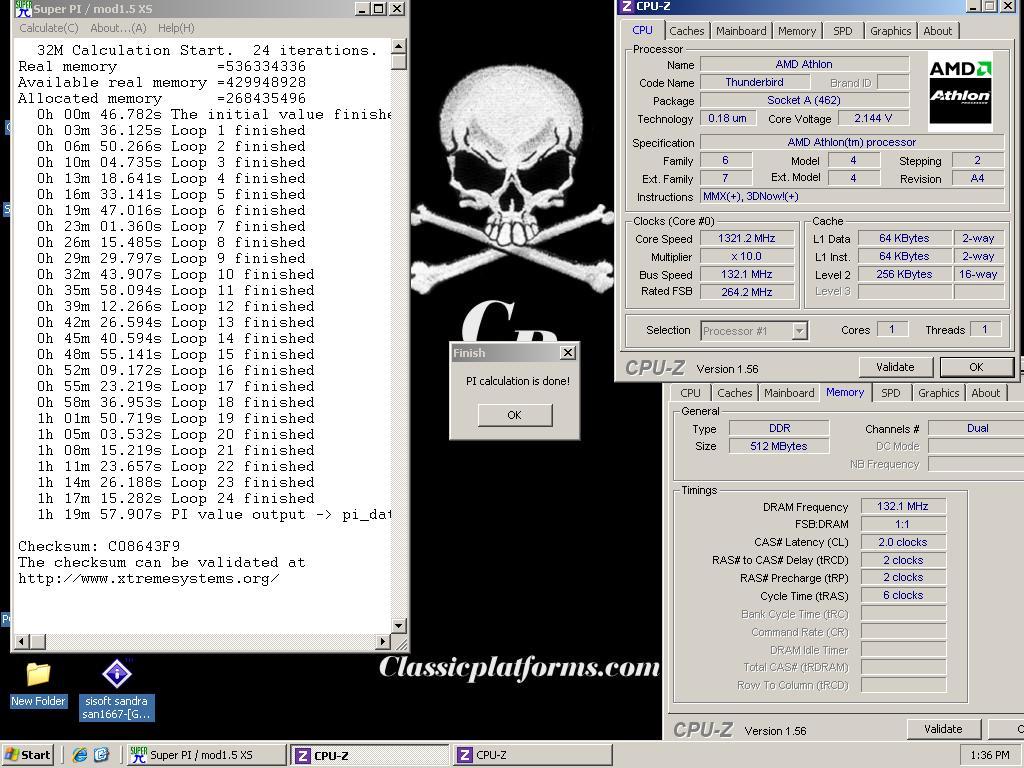Click the Level 2 256 KBytes value

click(904, 274)
